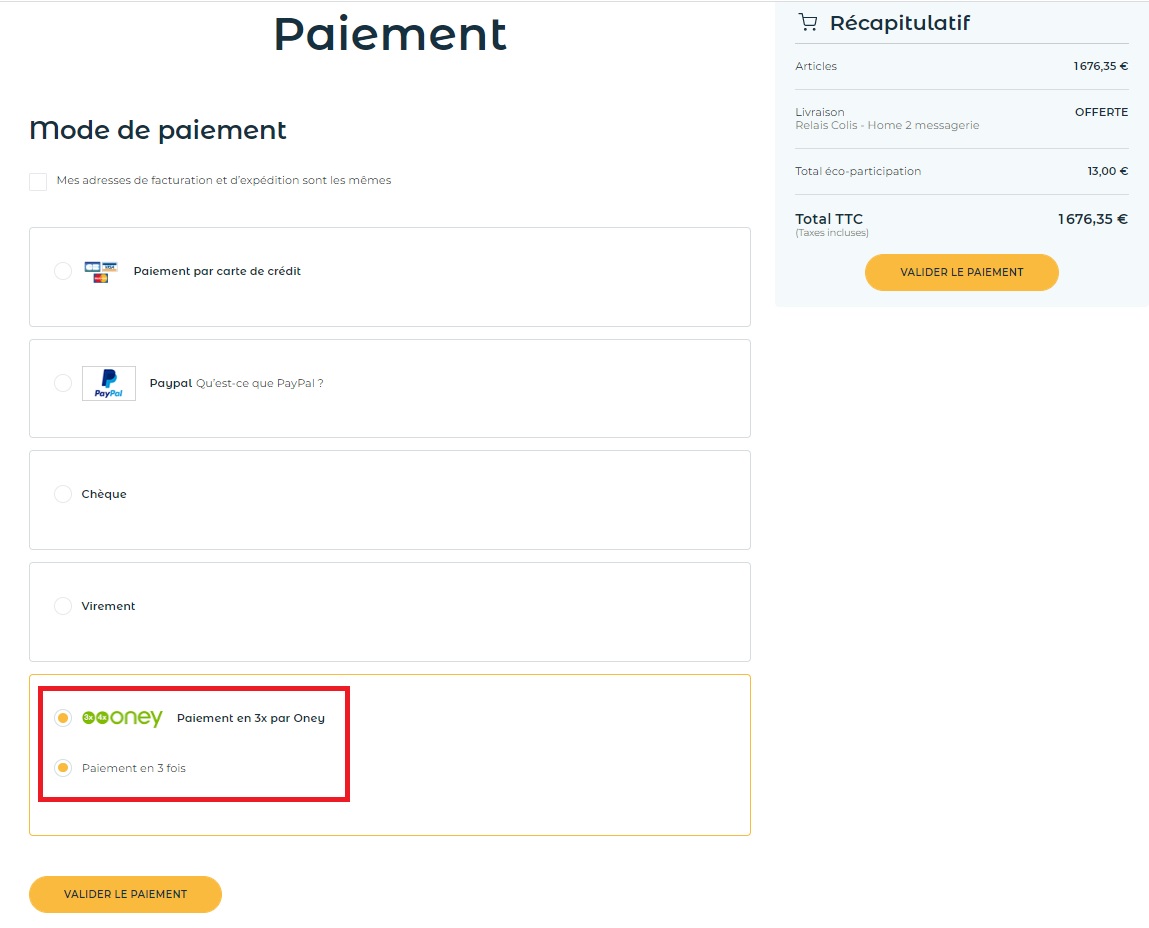Choose the Paypal radio button
1149x928 pixels.
pyautogui.click(x=63, y=383)
